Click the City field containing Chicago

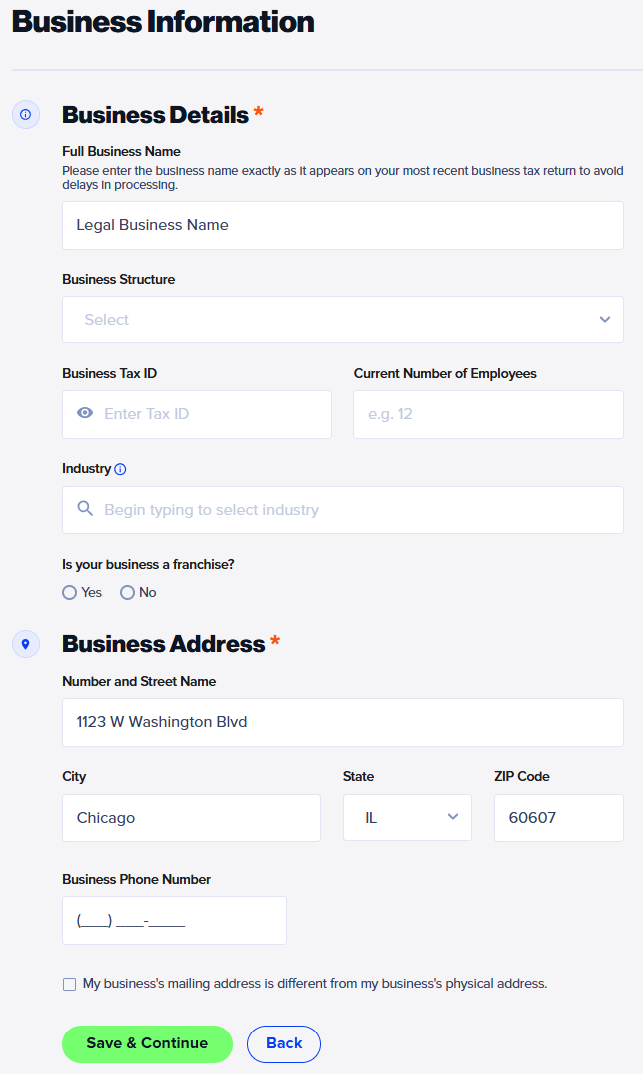(x=190, y=817)
